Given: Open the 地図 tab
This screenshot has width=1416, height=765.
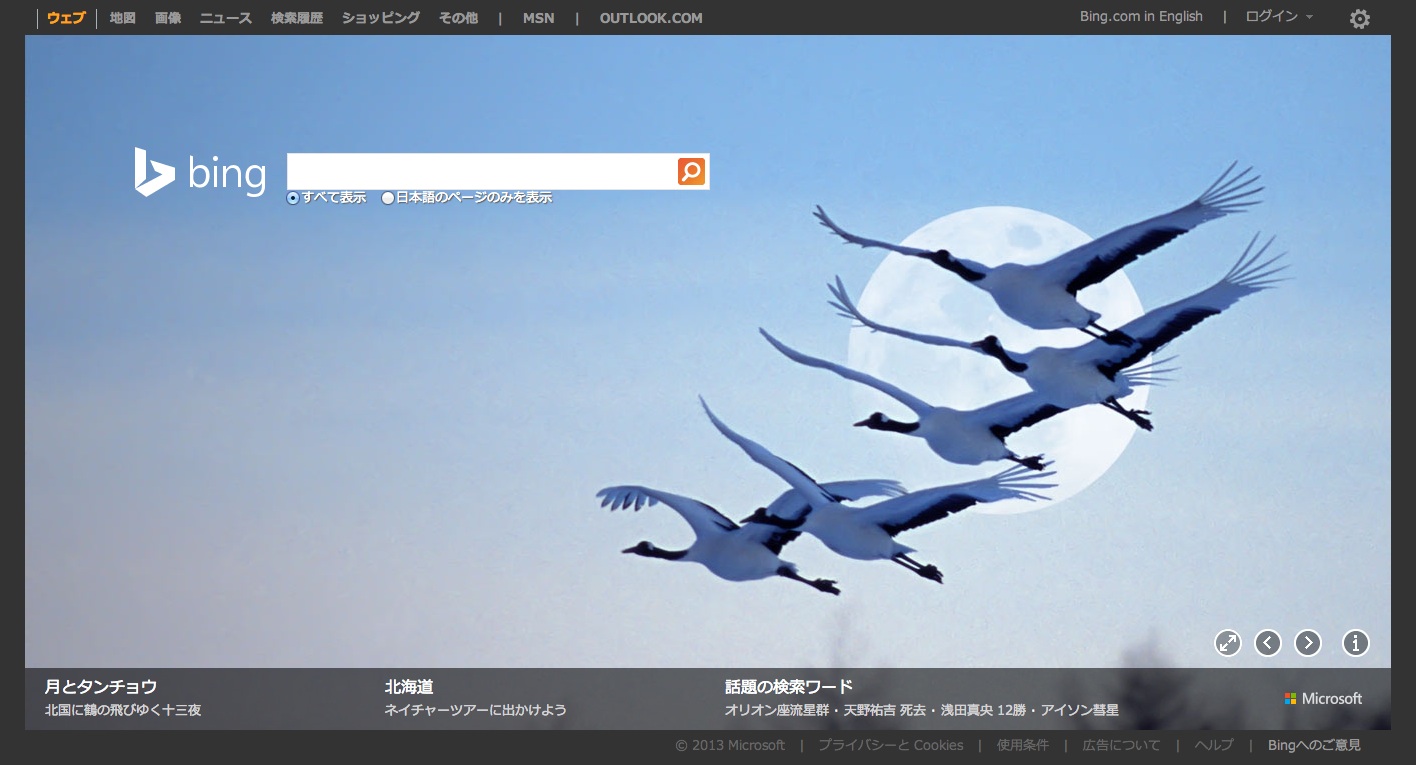Looking at the screenshot, I should click(x=122, y=18).
